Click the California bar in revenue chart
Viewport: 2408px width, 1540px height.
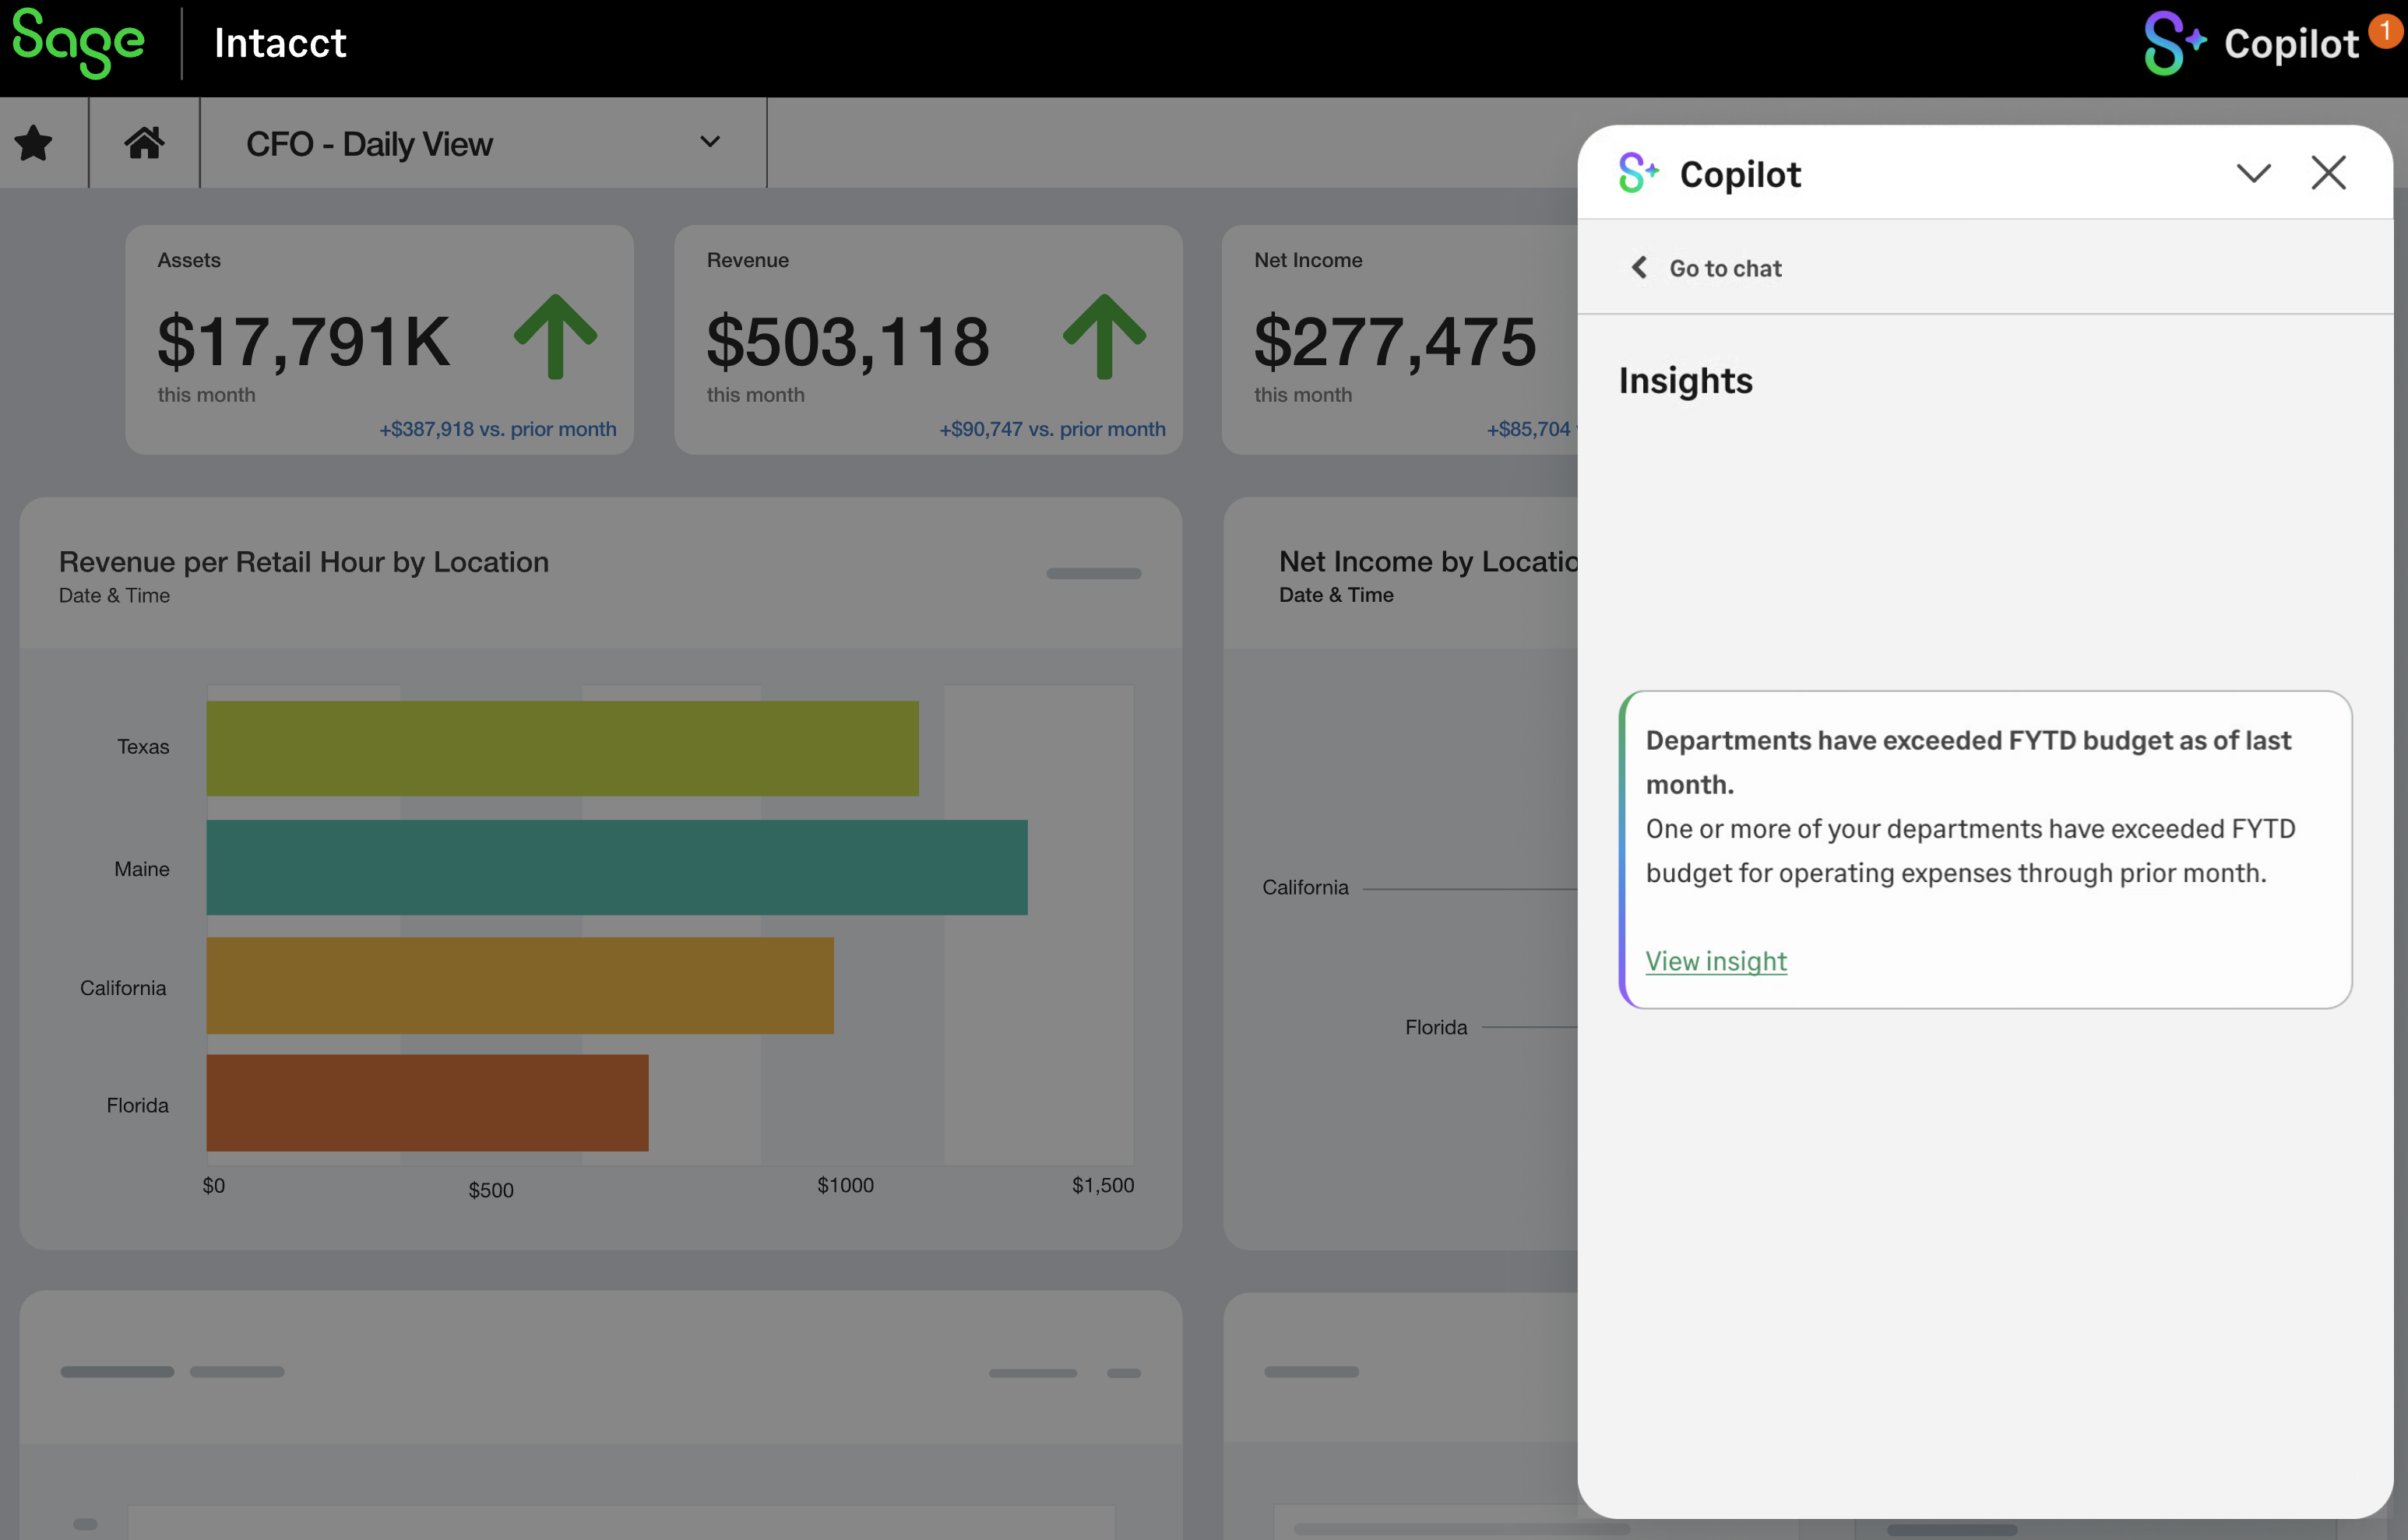point(520,985)
